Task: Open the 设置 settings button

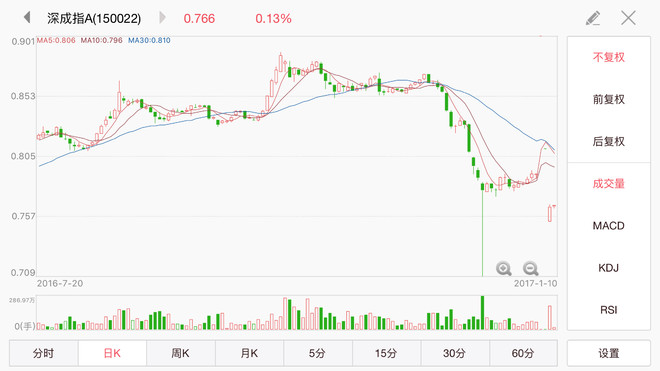Action: click(x=609, y=353)
